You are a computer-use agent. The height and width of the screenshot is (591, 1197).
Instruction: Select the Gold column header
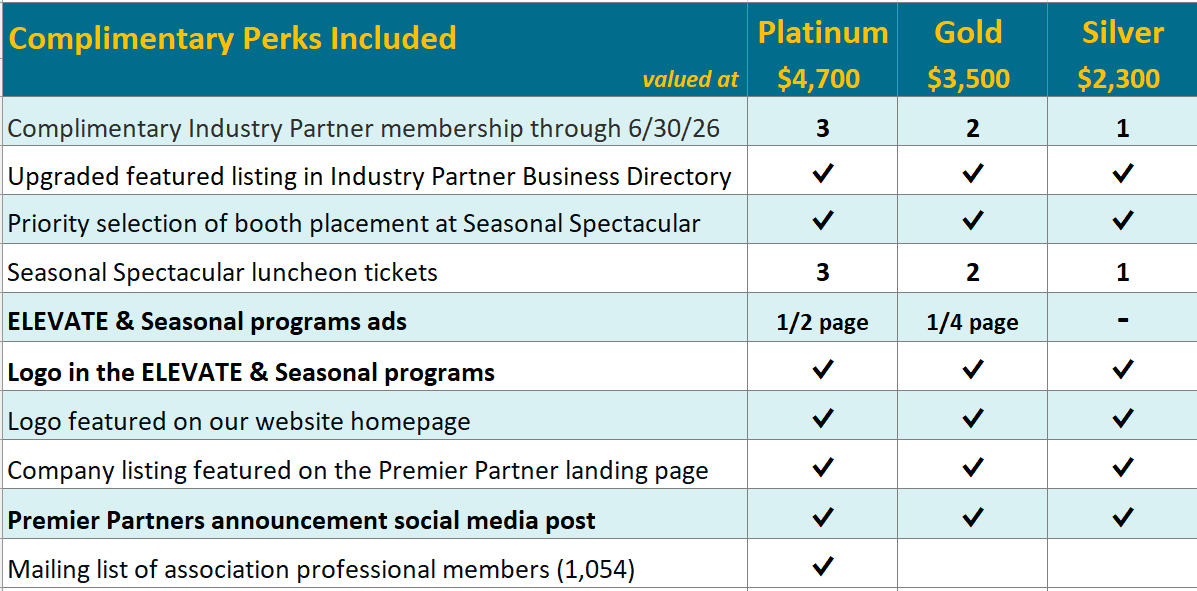(x=968, y=33)
